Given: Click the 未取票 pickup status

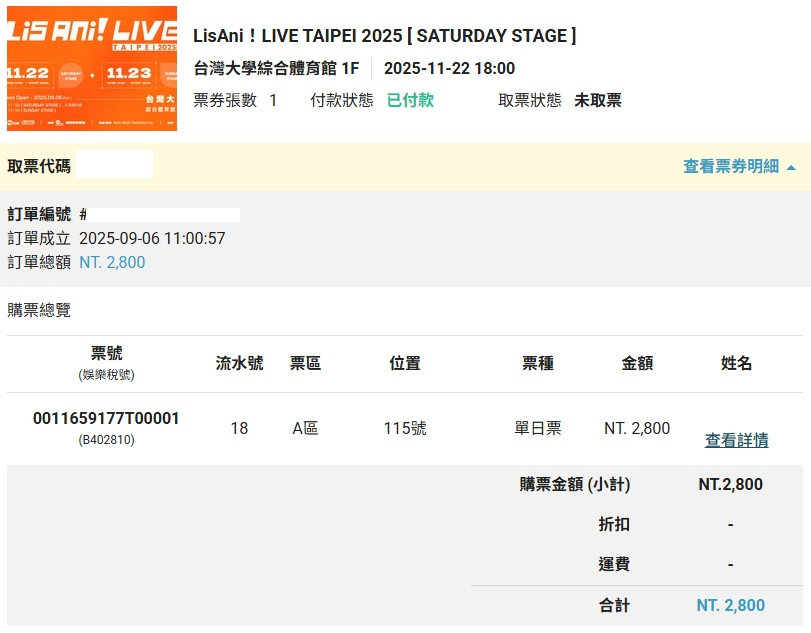Looking at the screenshot, I should tap(598, 100).
